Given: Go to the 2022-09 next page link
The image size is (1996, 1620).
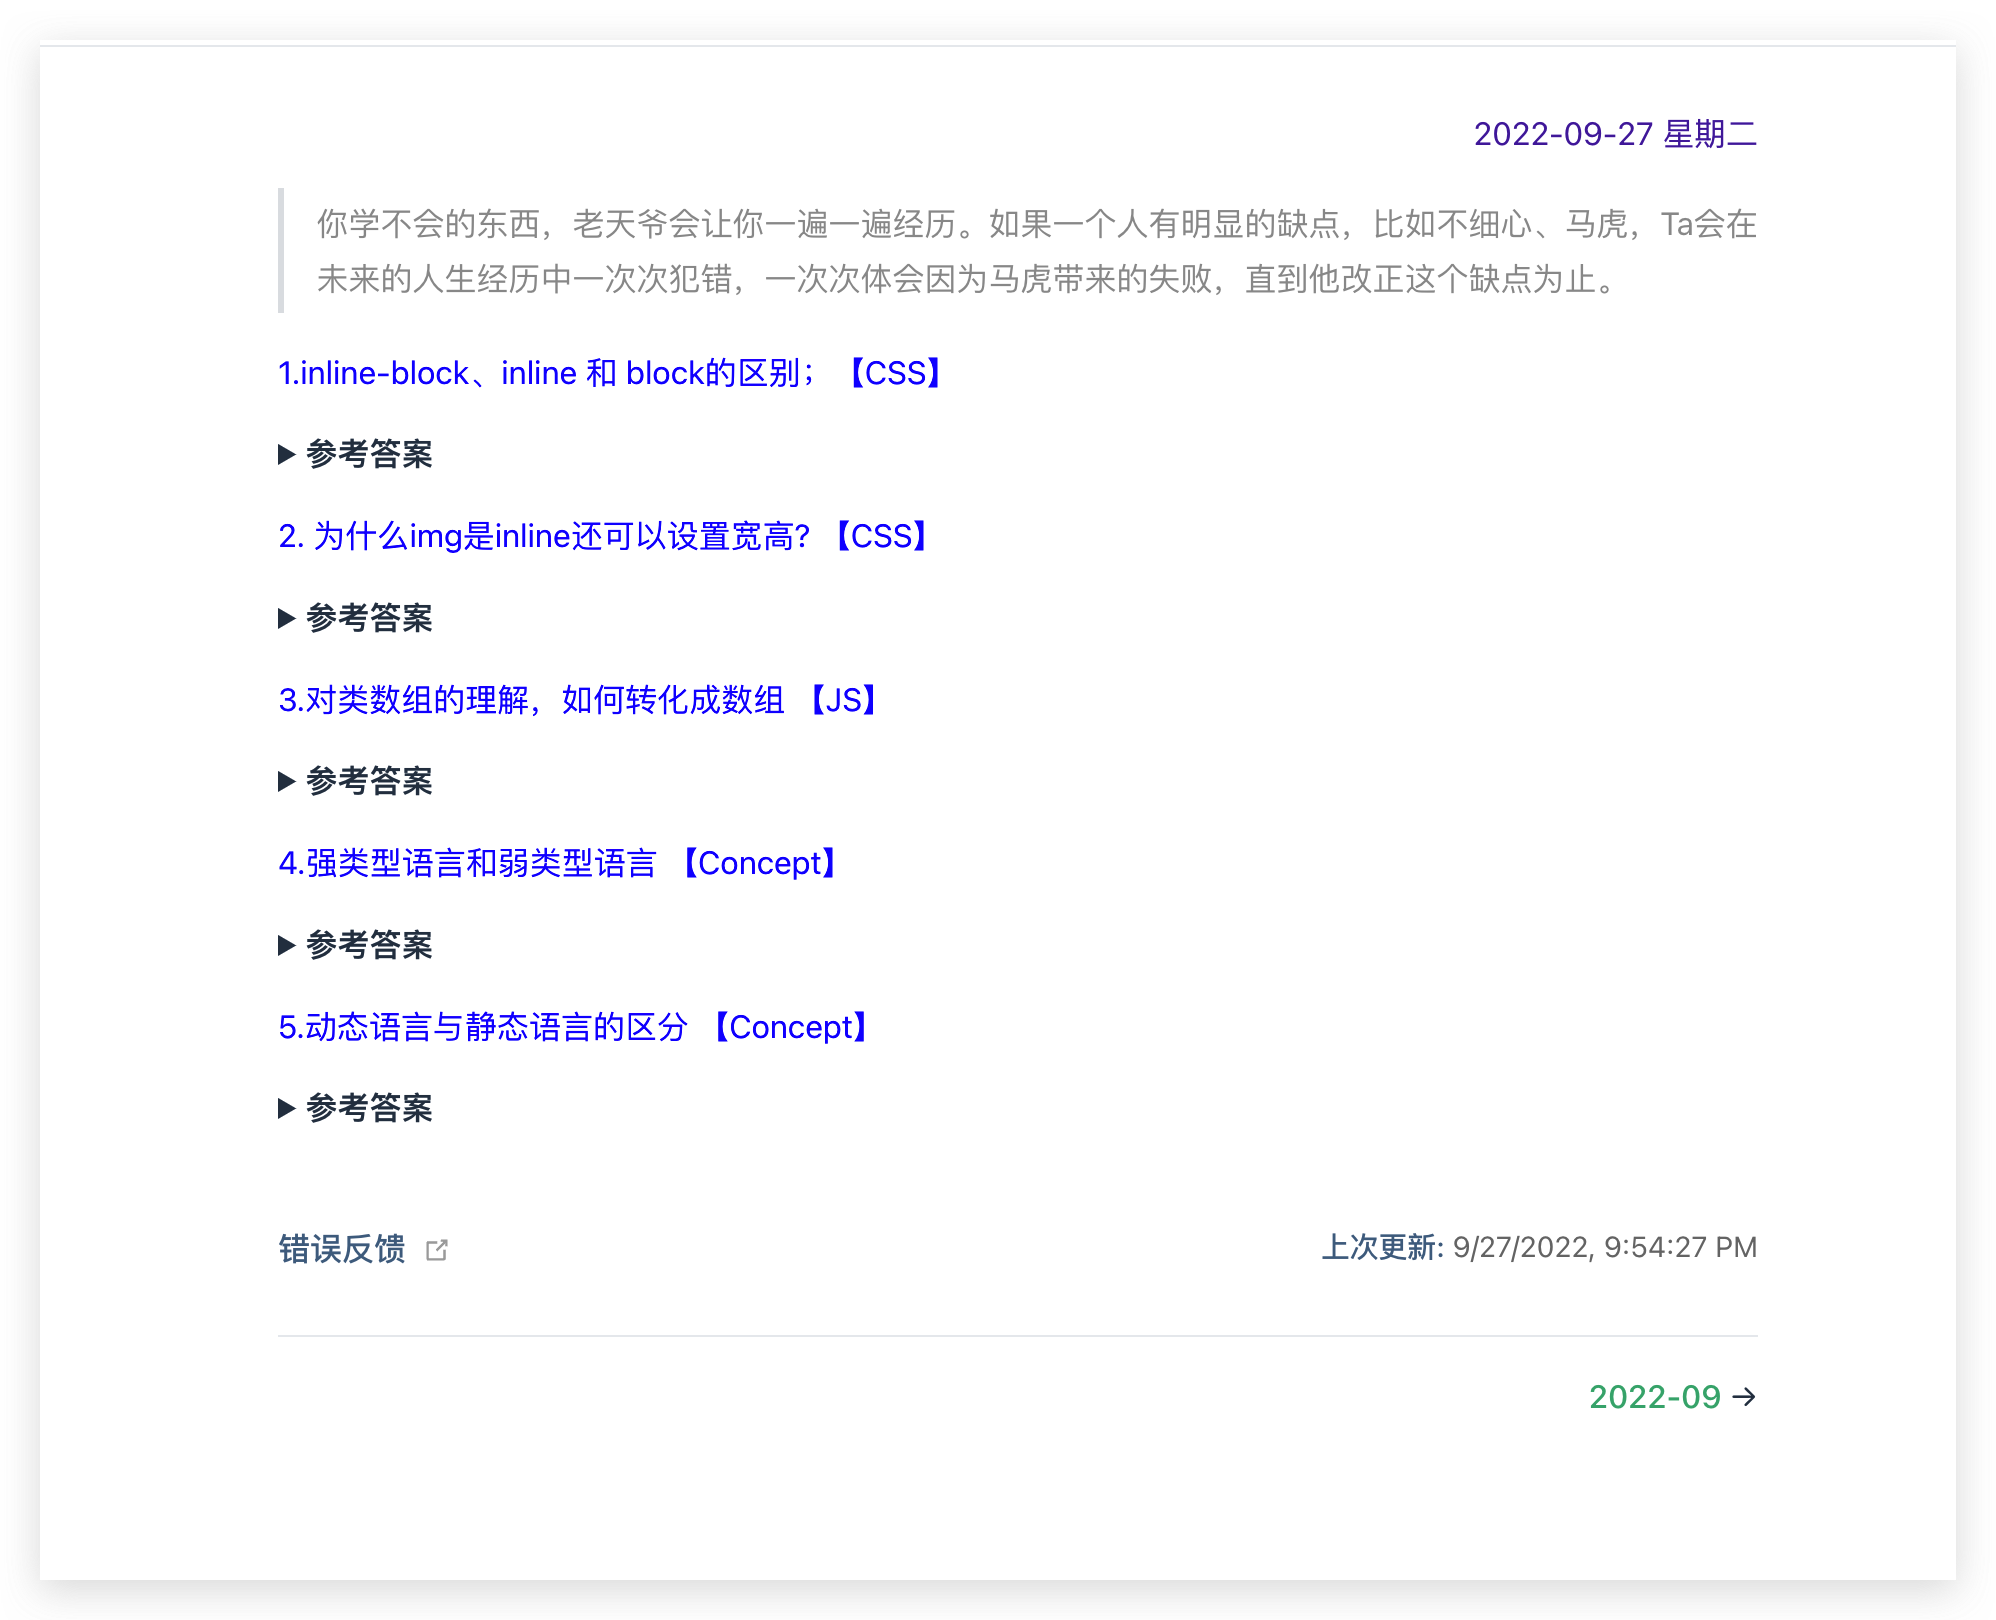Looking at the screenshot, I should point(1654,1397).
